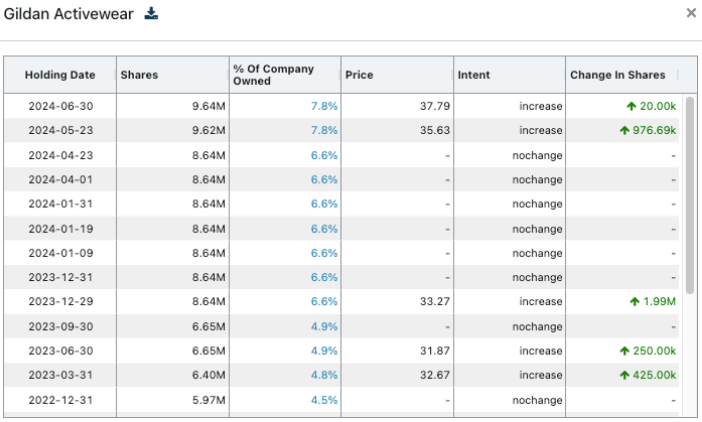
Task: Select the 2024-04-23 holding date cell
Action: click(59, 155)
